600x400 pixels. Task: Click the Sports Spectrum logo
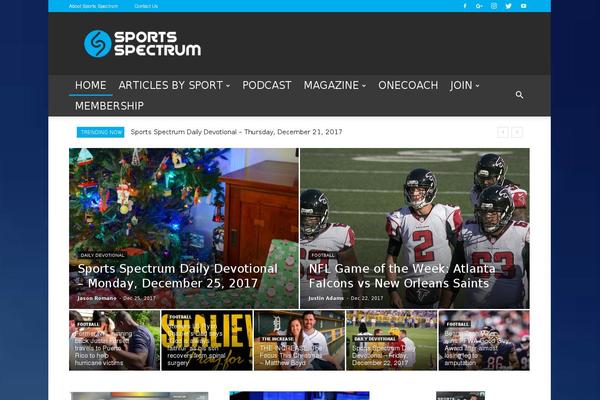tap(142, 44)
